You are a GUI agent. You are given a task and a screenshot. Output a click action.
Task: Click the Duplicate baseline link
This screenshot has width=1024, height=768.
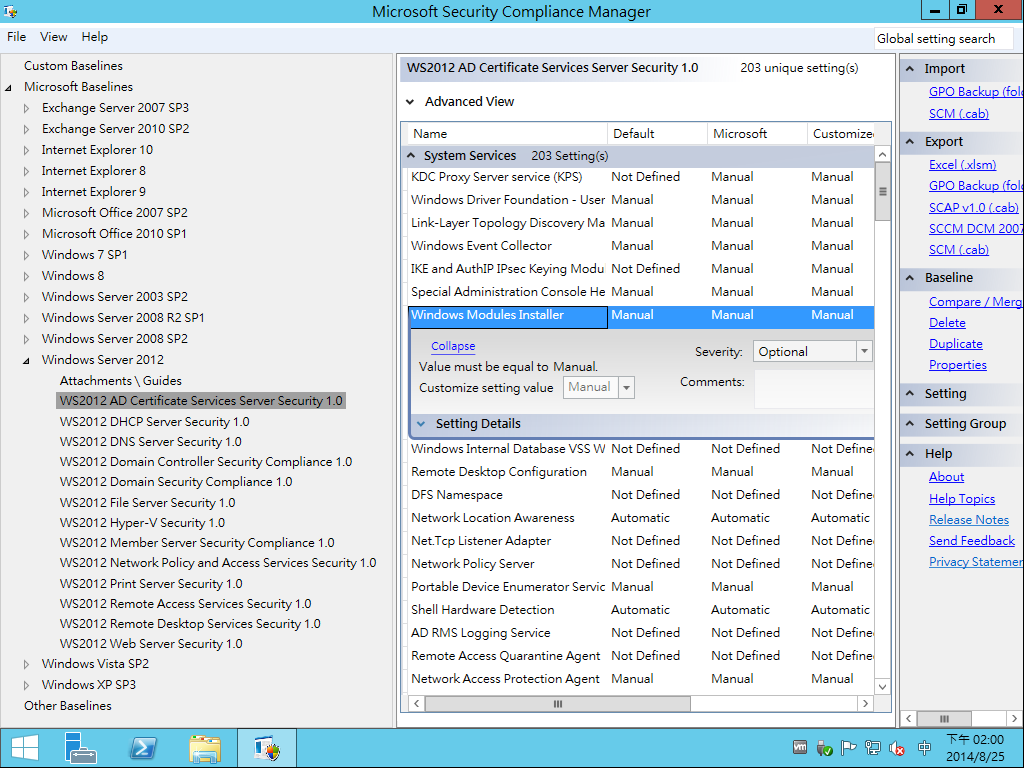pos(955,344)
